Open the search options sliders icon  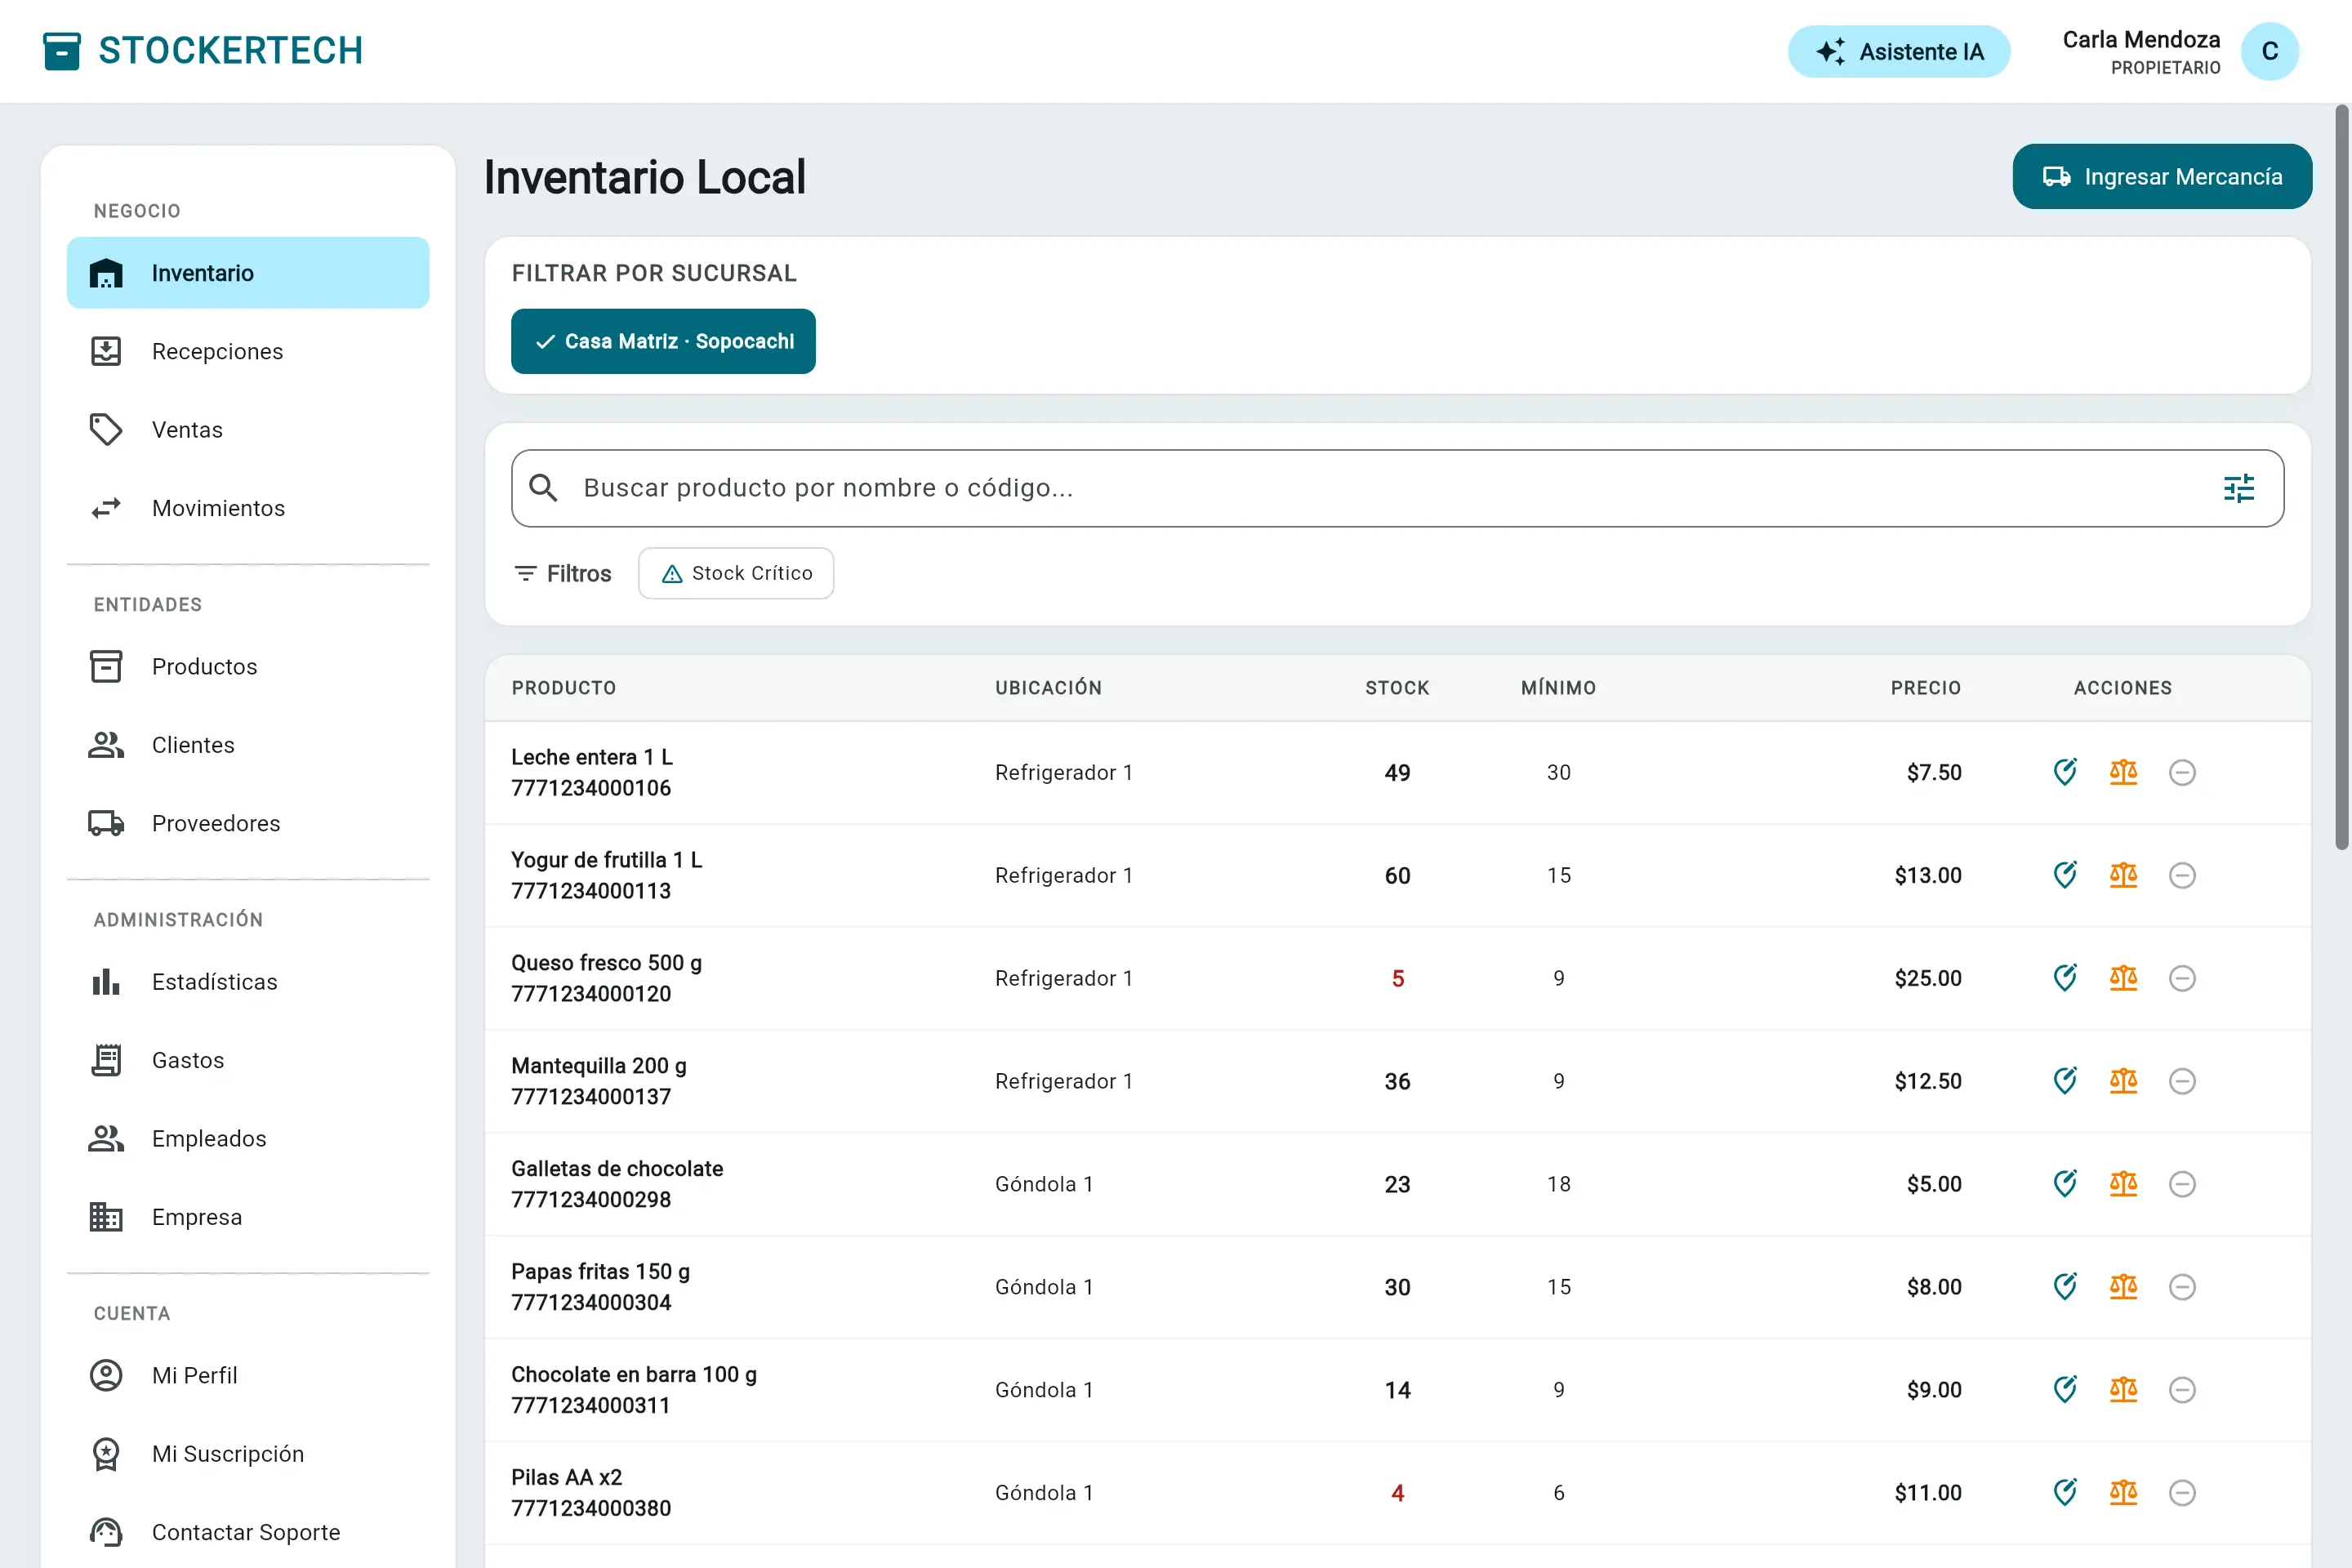2238,488
